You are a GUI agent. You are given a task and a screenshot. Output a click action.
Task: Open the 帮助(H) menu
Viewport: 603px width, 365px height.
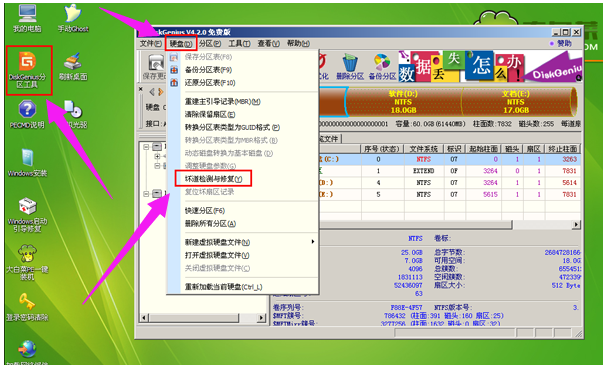(298, 43)
